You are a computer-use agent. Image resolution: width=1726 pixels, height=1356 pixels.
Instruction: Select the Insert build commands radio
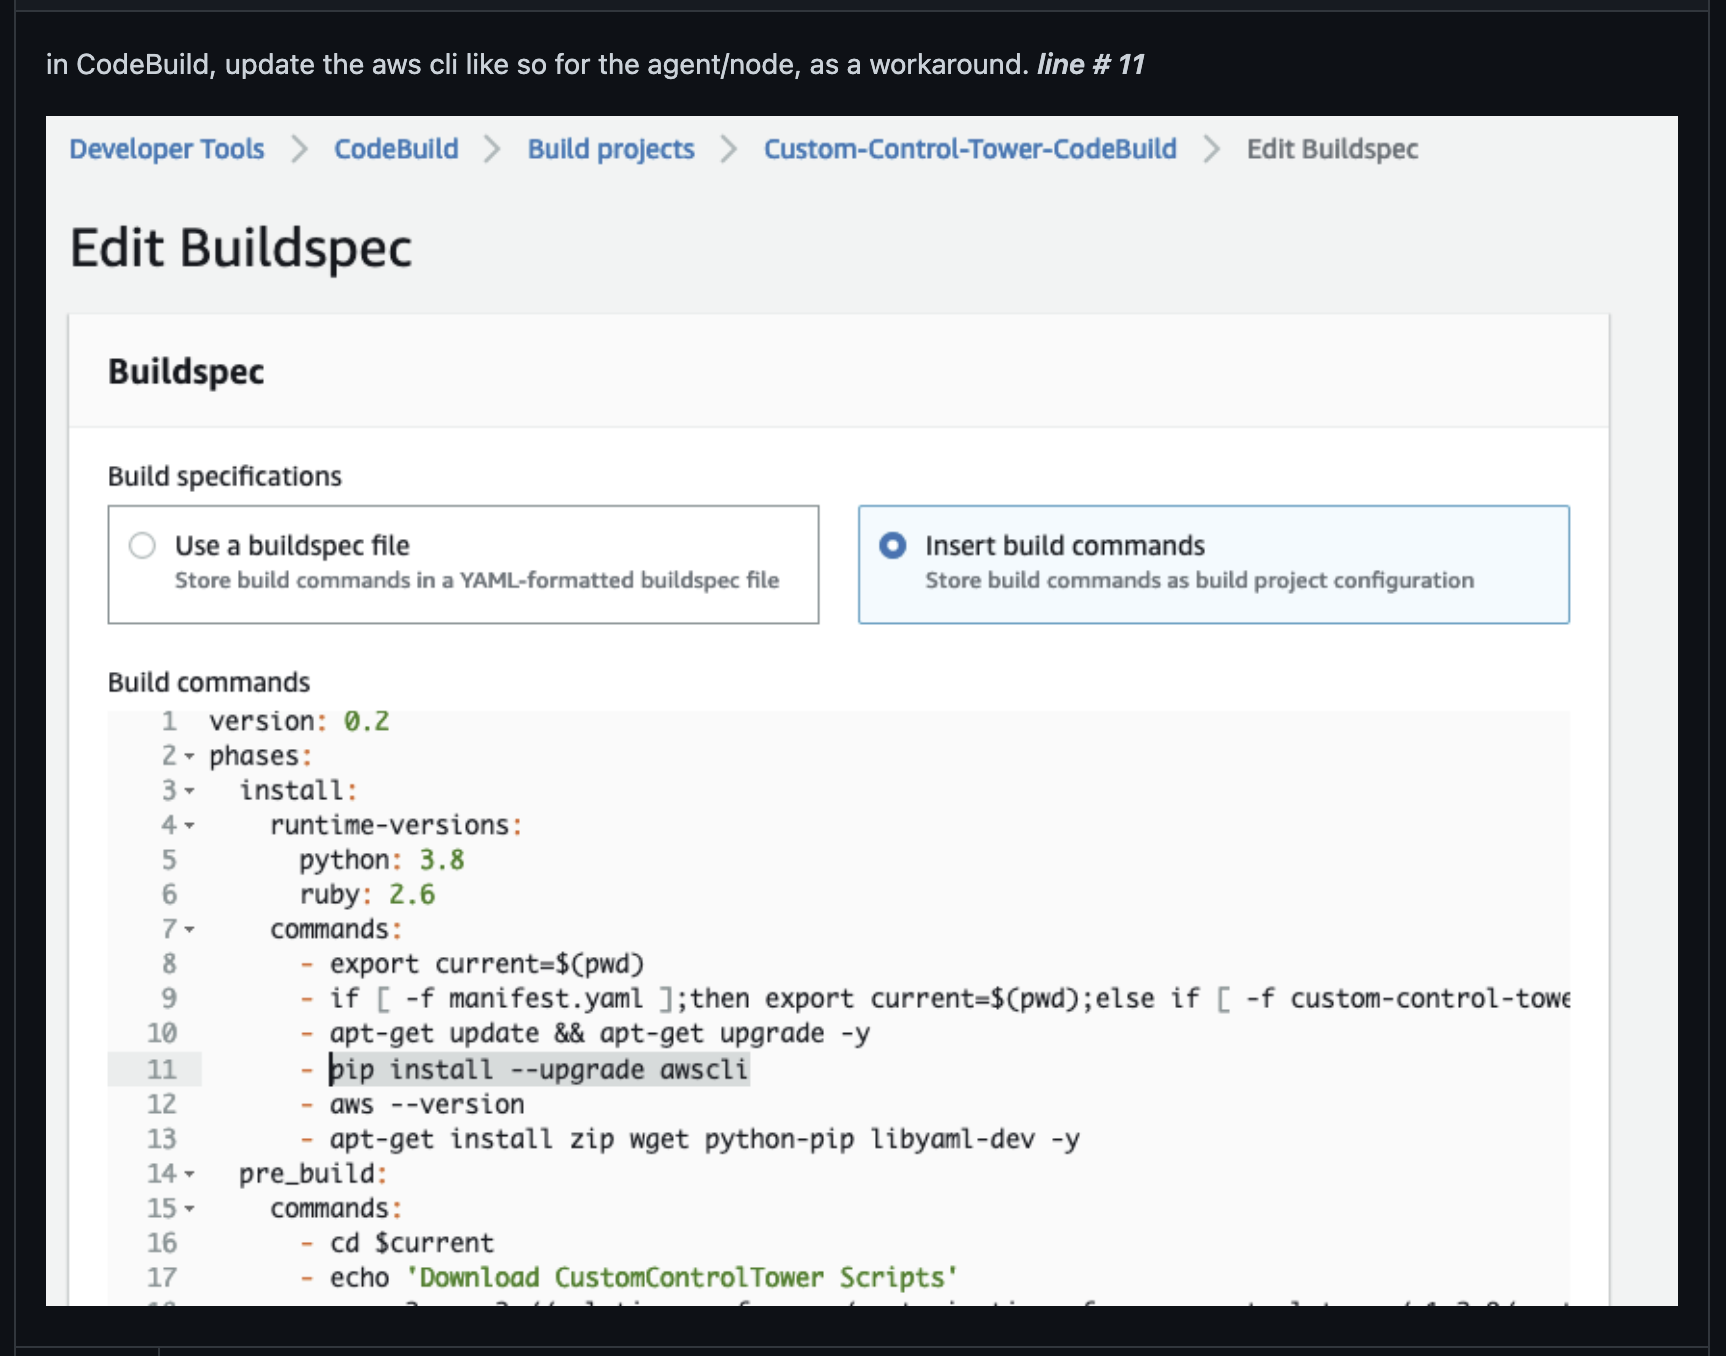click(x=892, y=546)
